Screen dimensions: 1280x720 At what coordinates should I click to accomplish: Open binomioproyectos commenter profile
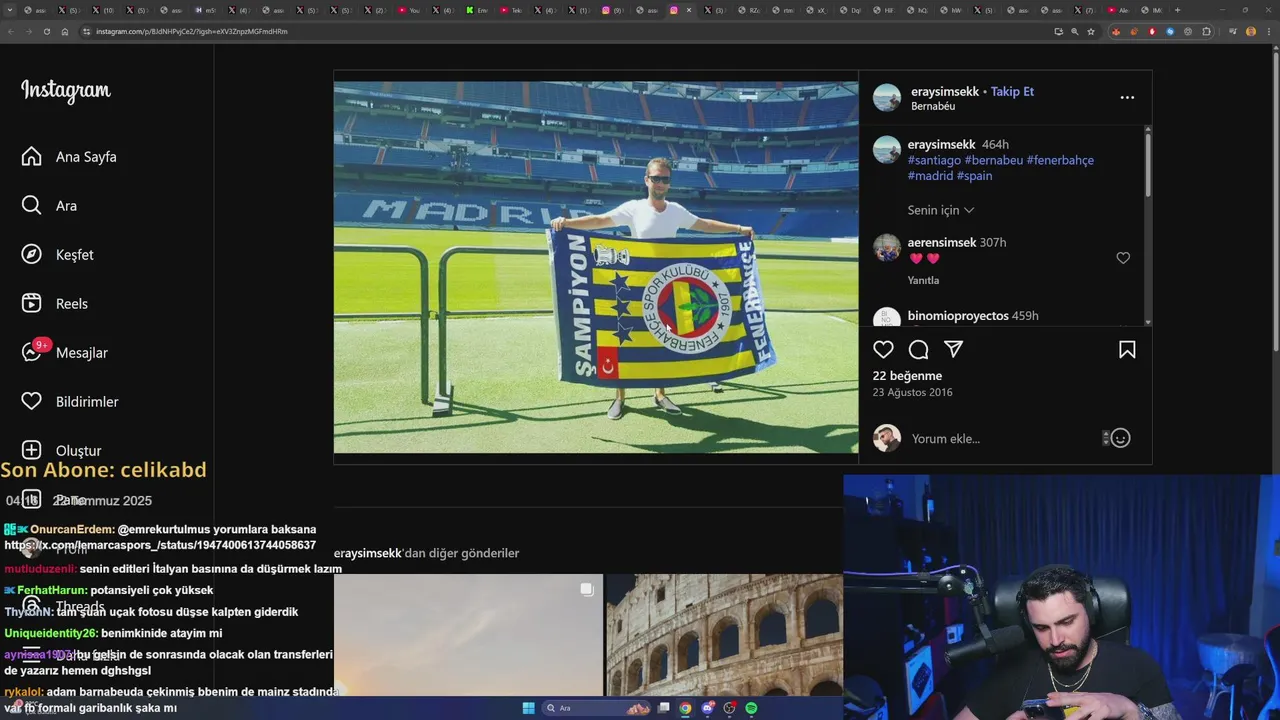tap(958, 316)
